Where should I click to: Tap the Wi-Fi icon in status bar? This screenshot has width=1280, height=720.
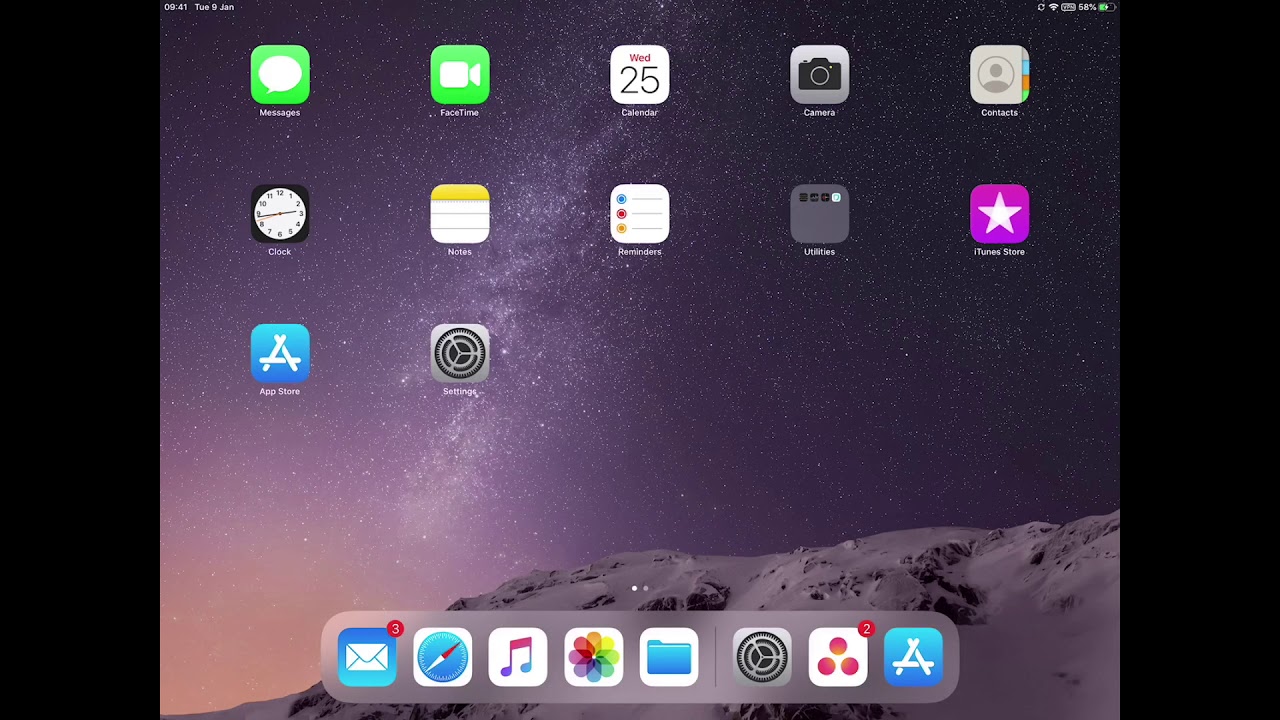tap(1053, 7)
